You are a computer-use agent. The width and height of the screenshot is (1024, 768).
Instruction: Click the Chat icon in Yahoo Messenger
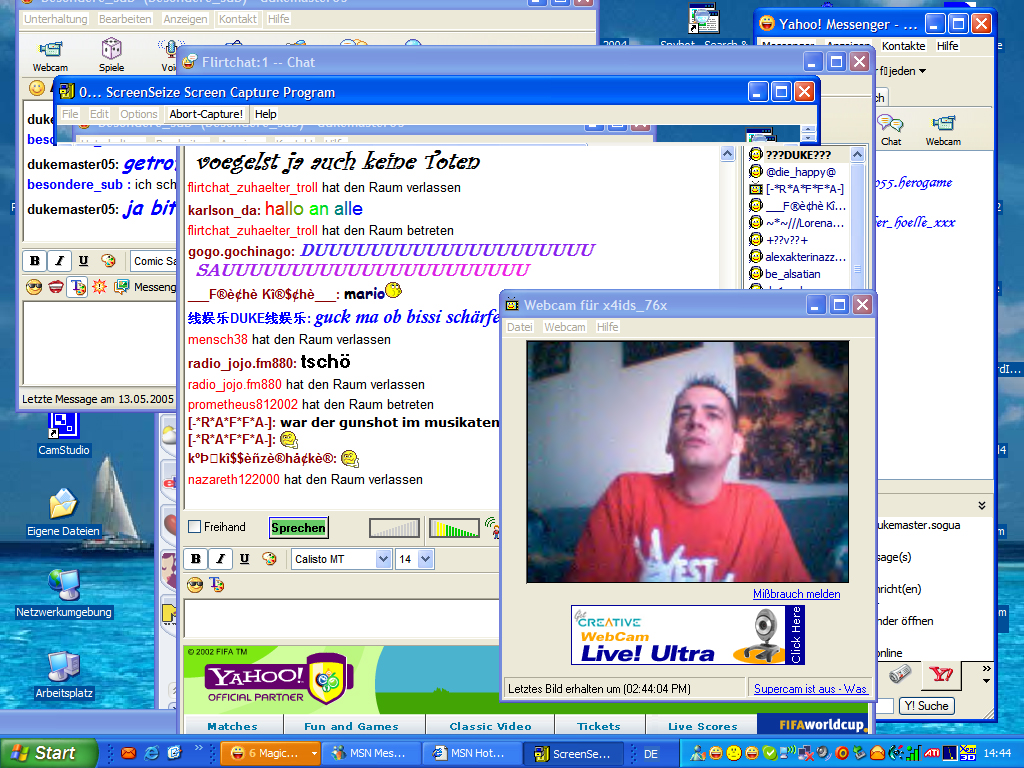[x=891, y=131]
